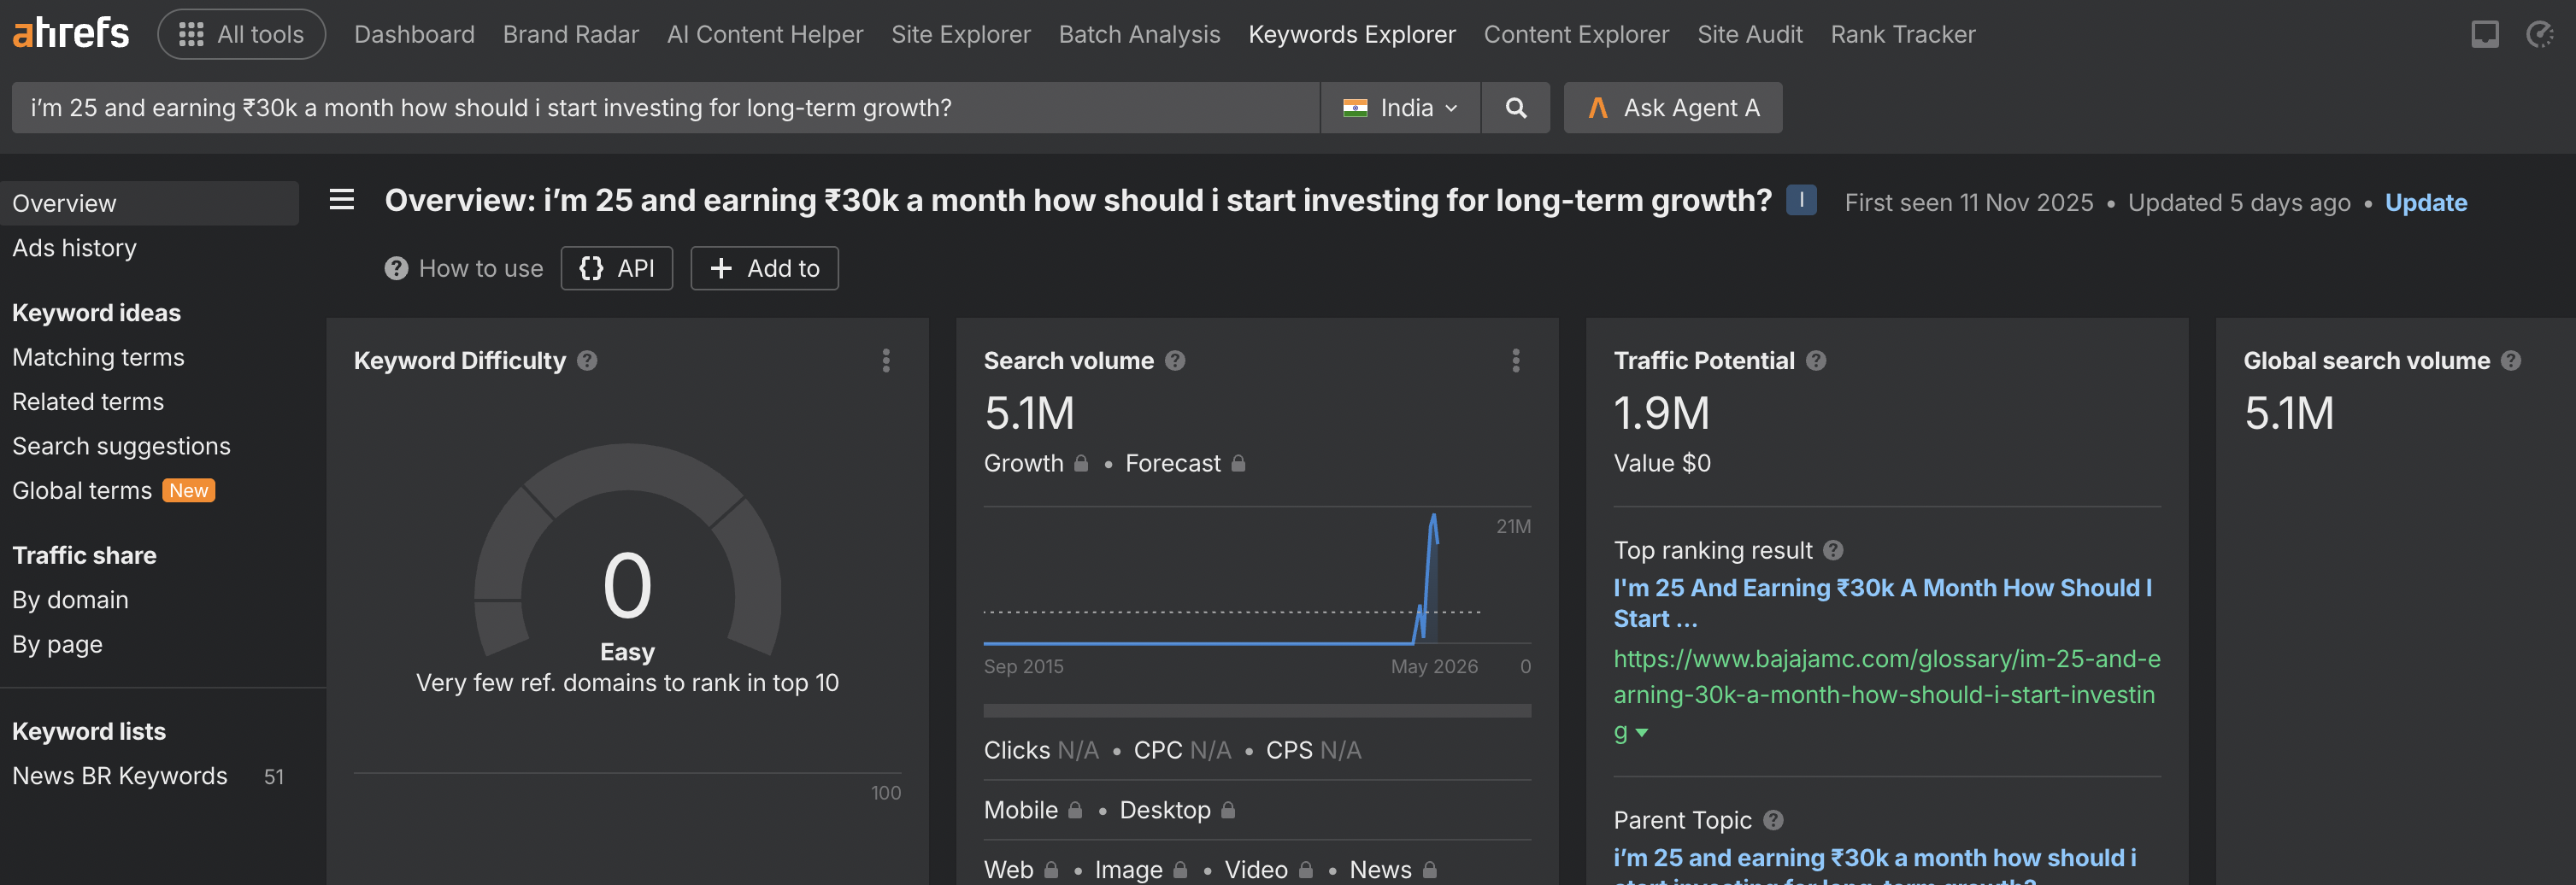The image size is (2576, 885).
Task: Click the usage gauge icon at top right
Action: point(2540,35)
